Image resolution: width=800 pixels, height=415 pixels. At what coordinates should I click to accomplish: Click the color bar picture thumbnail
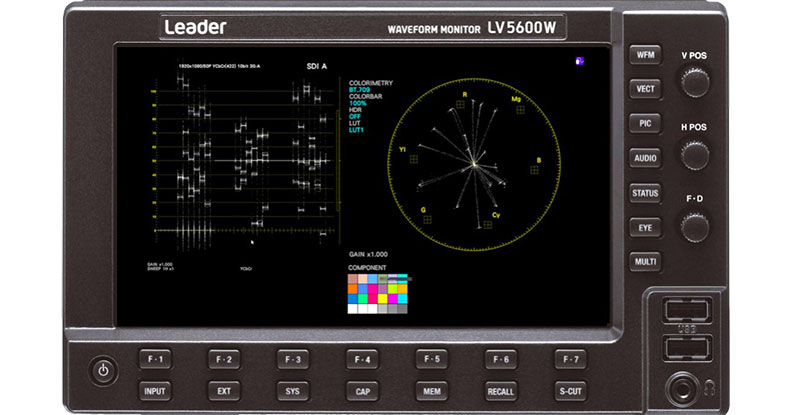(x=378, y=294)
